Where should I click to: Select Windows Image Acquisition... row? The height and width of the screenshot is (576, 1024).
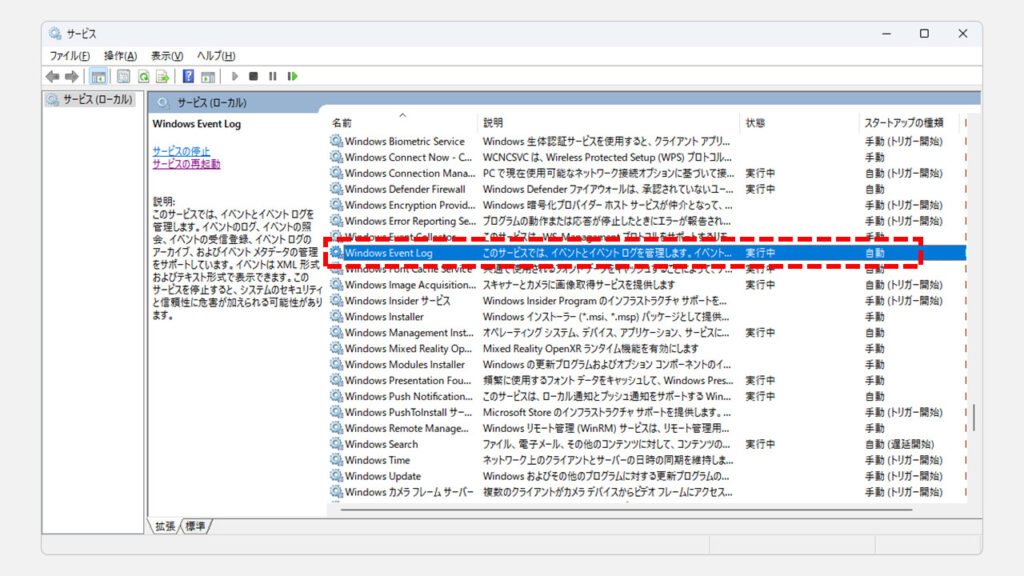click(647, 285)
